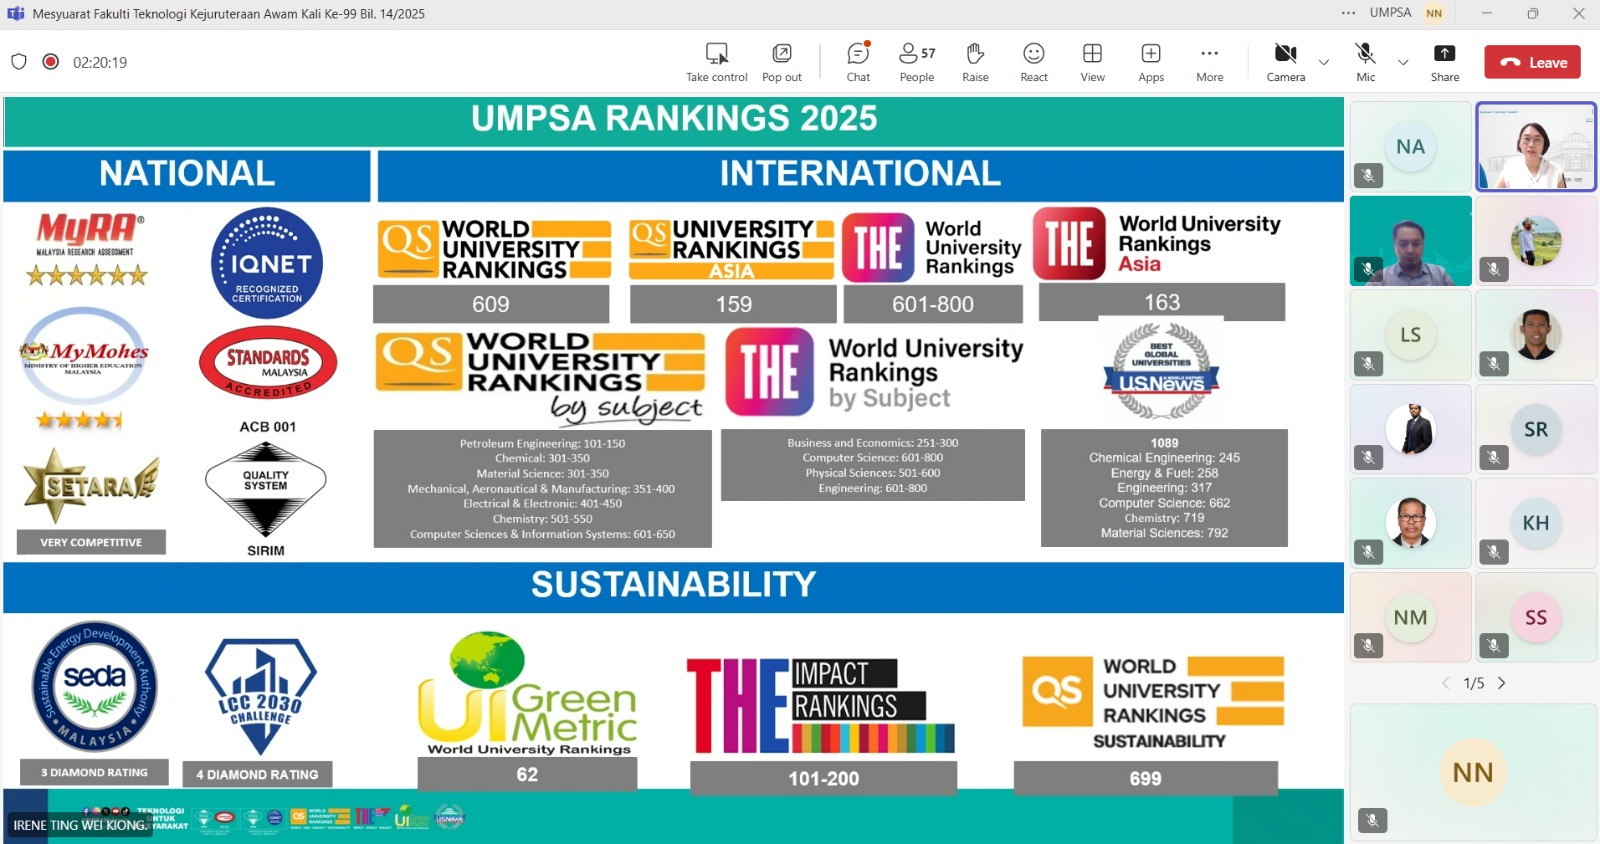Raise your hand
The height and width of the screenshot is (844, 1600).
(975, 62)
